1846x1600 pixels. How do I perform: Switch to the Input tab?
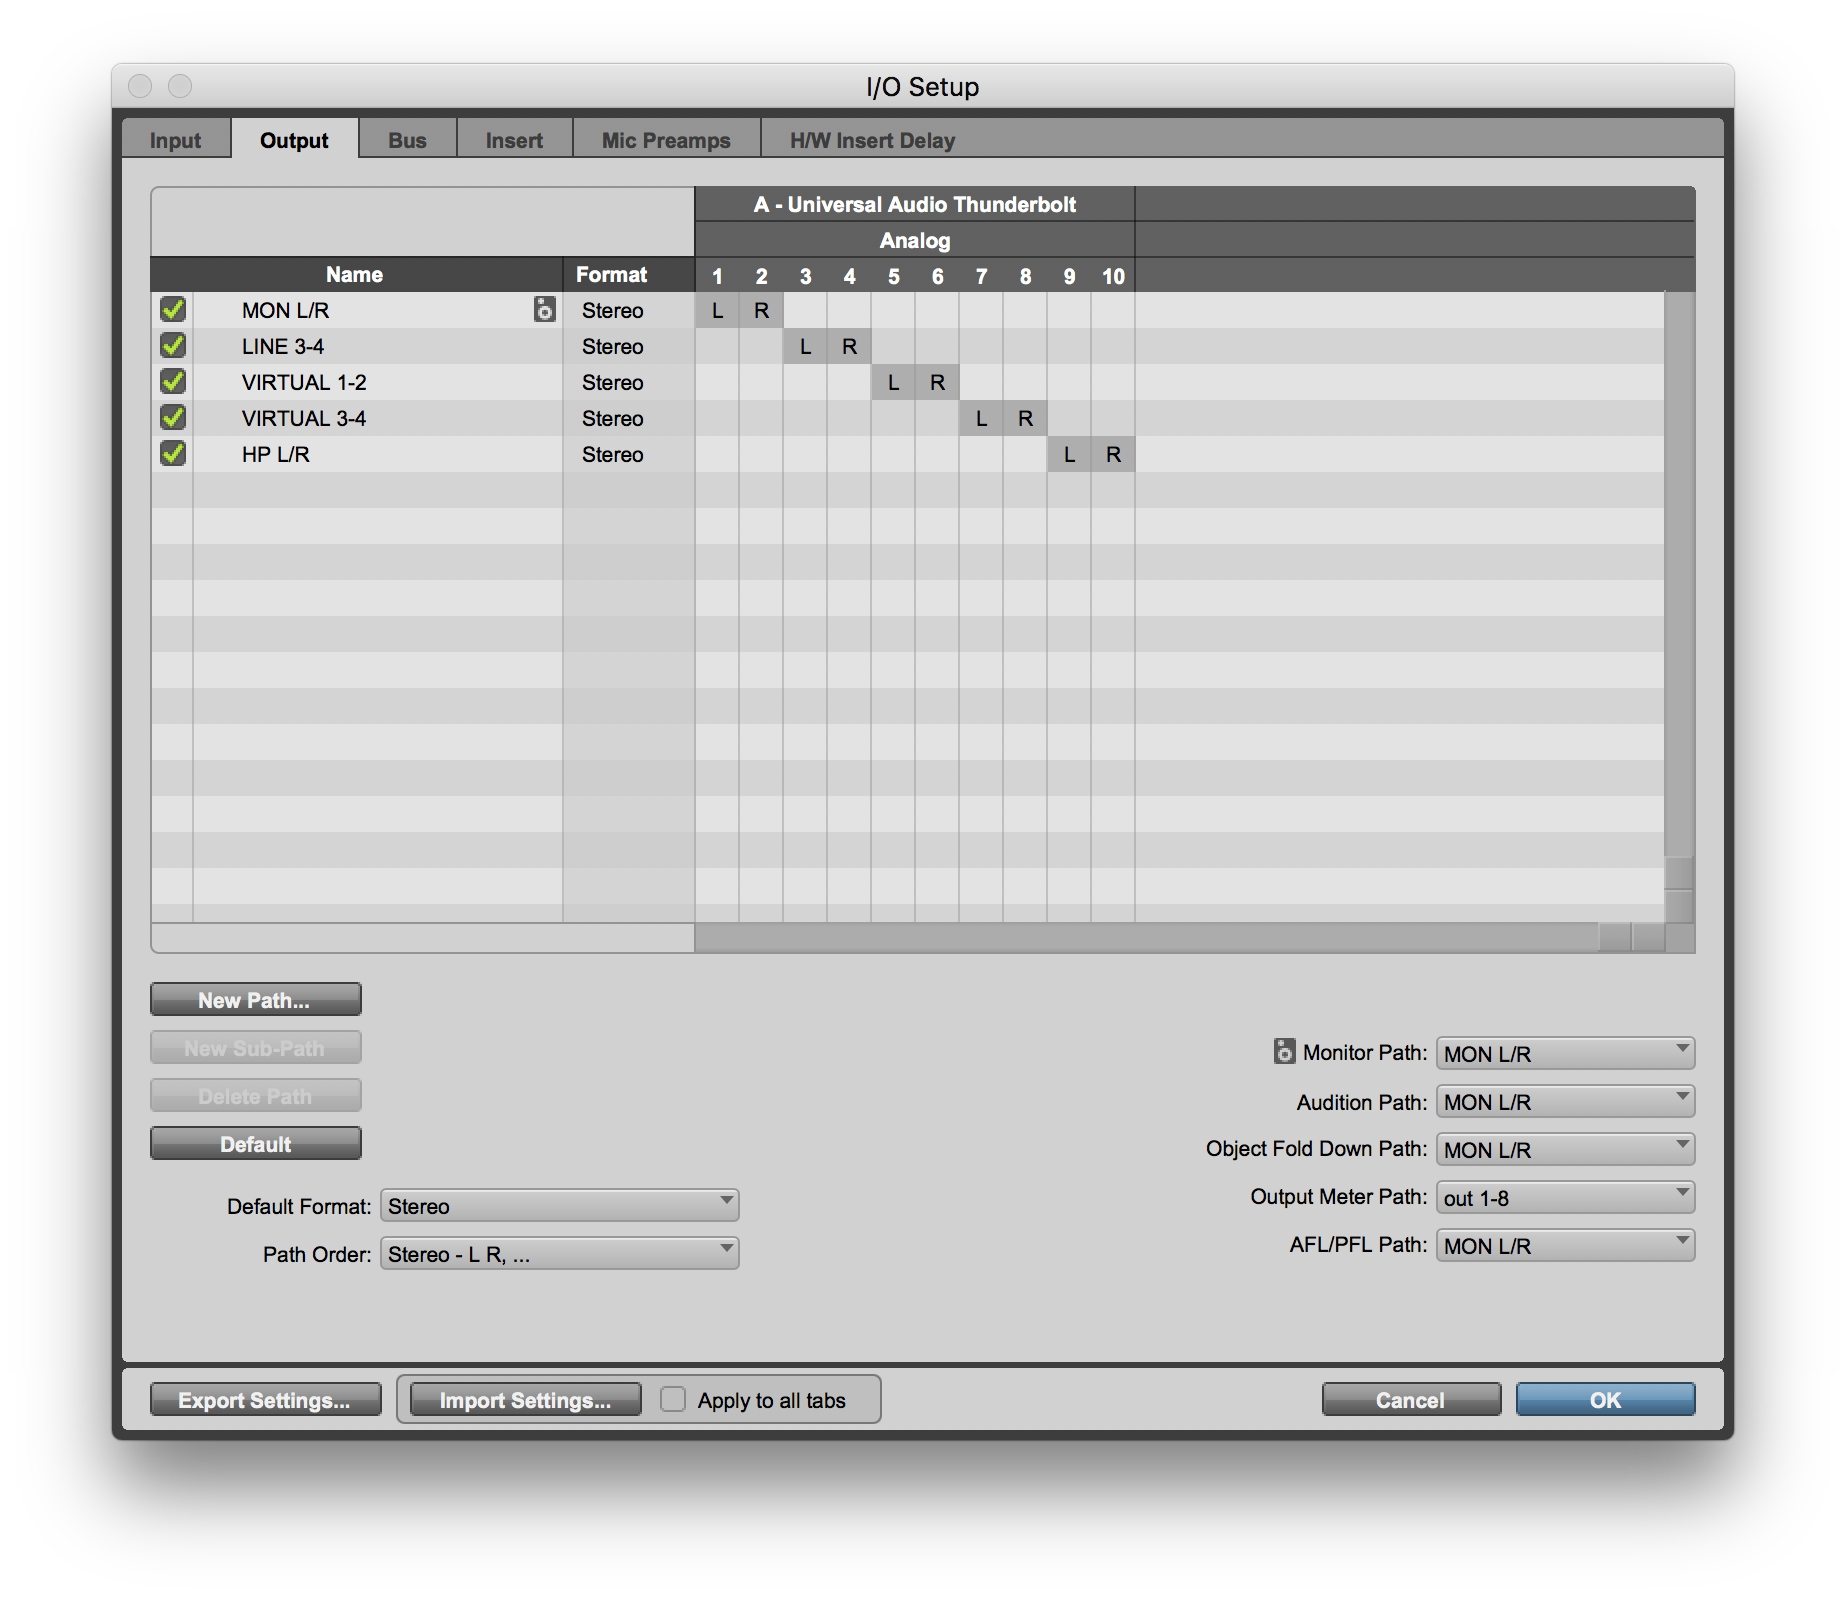[x=175, y=140]
